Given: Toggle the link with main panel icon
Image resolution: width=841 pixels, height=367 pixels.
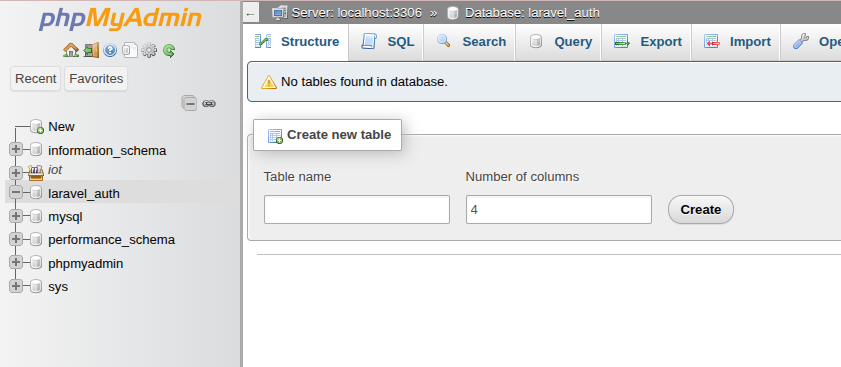Looking at the screenshot, I should [209, 104].
